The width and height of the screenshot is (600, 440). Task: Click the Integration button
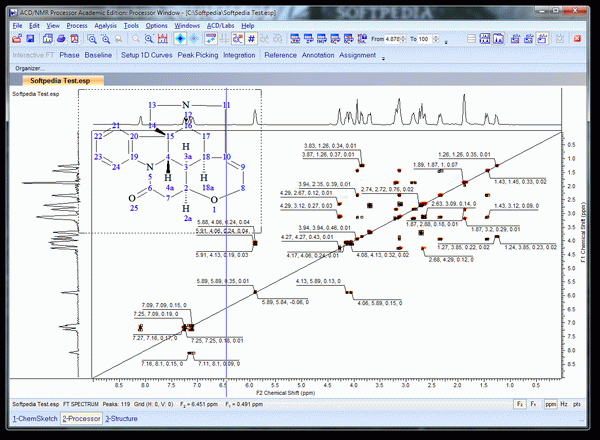(x=239, y=55)
